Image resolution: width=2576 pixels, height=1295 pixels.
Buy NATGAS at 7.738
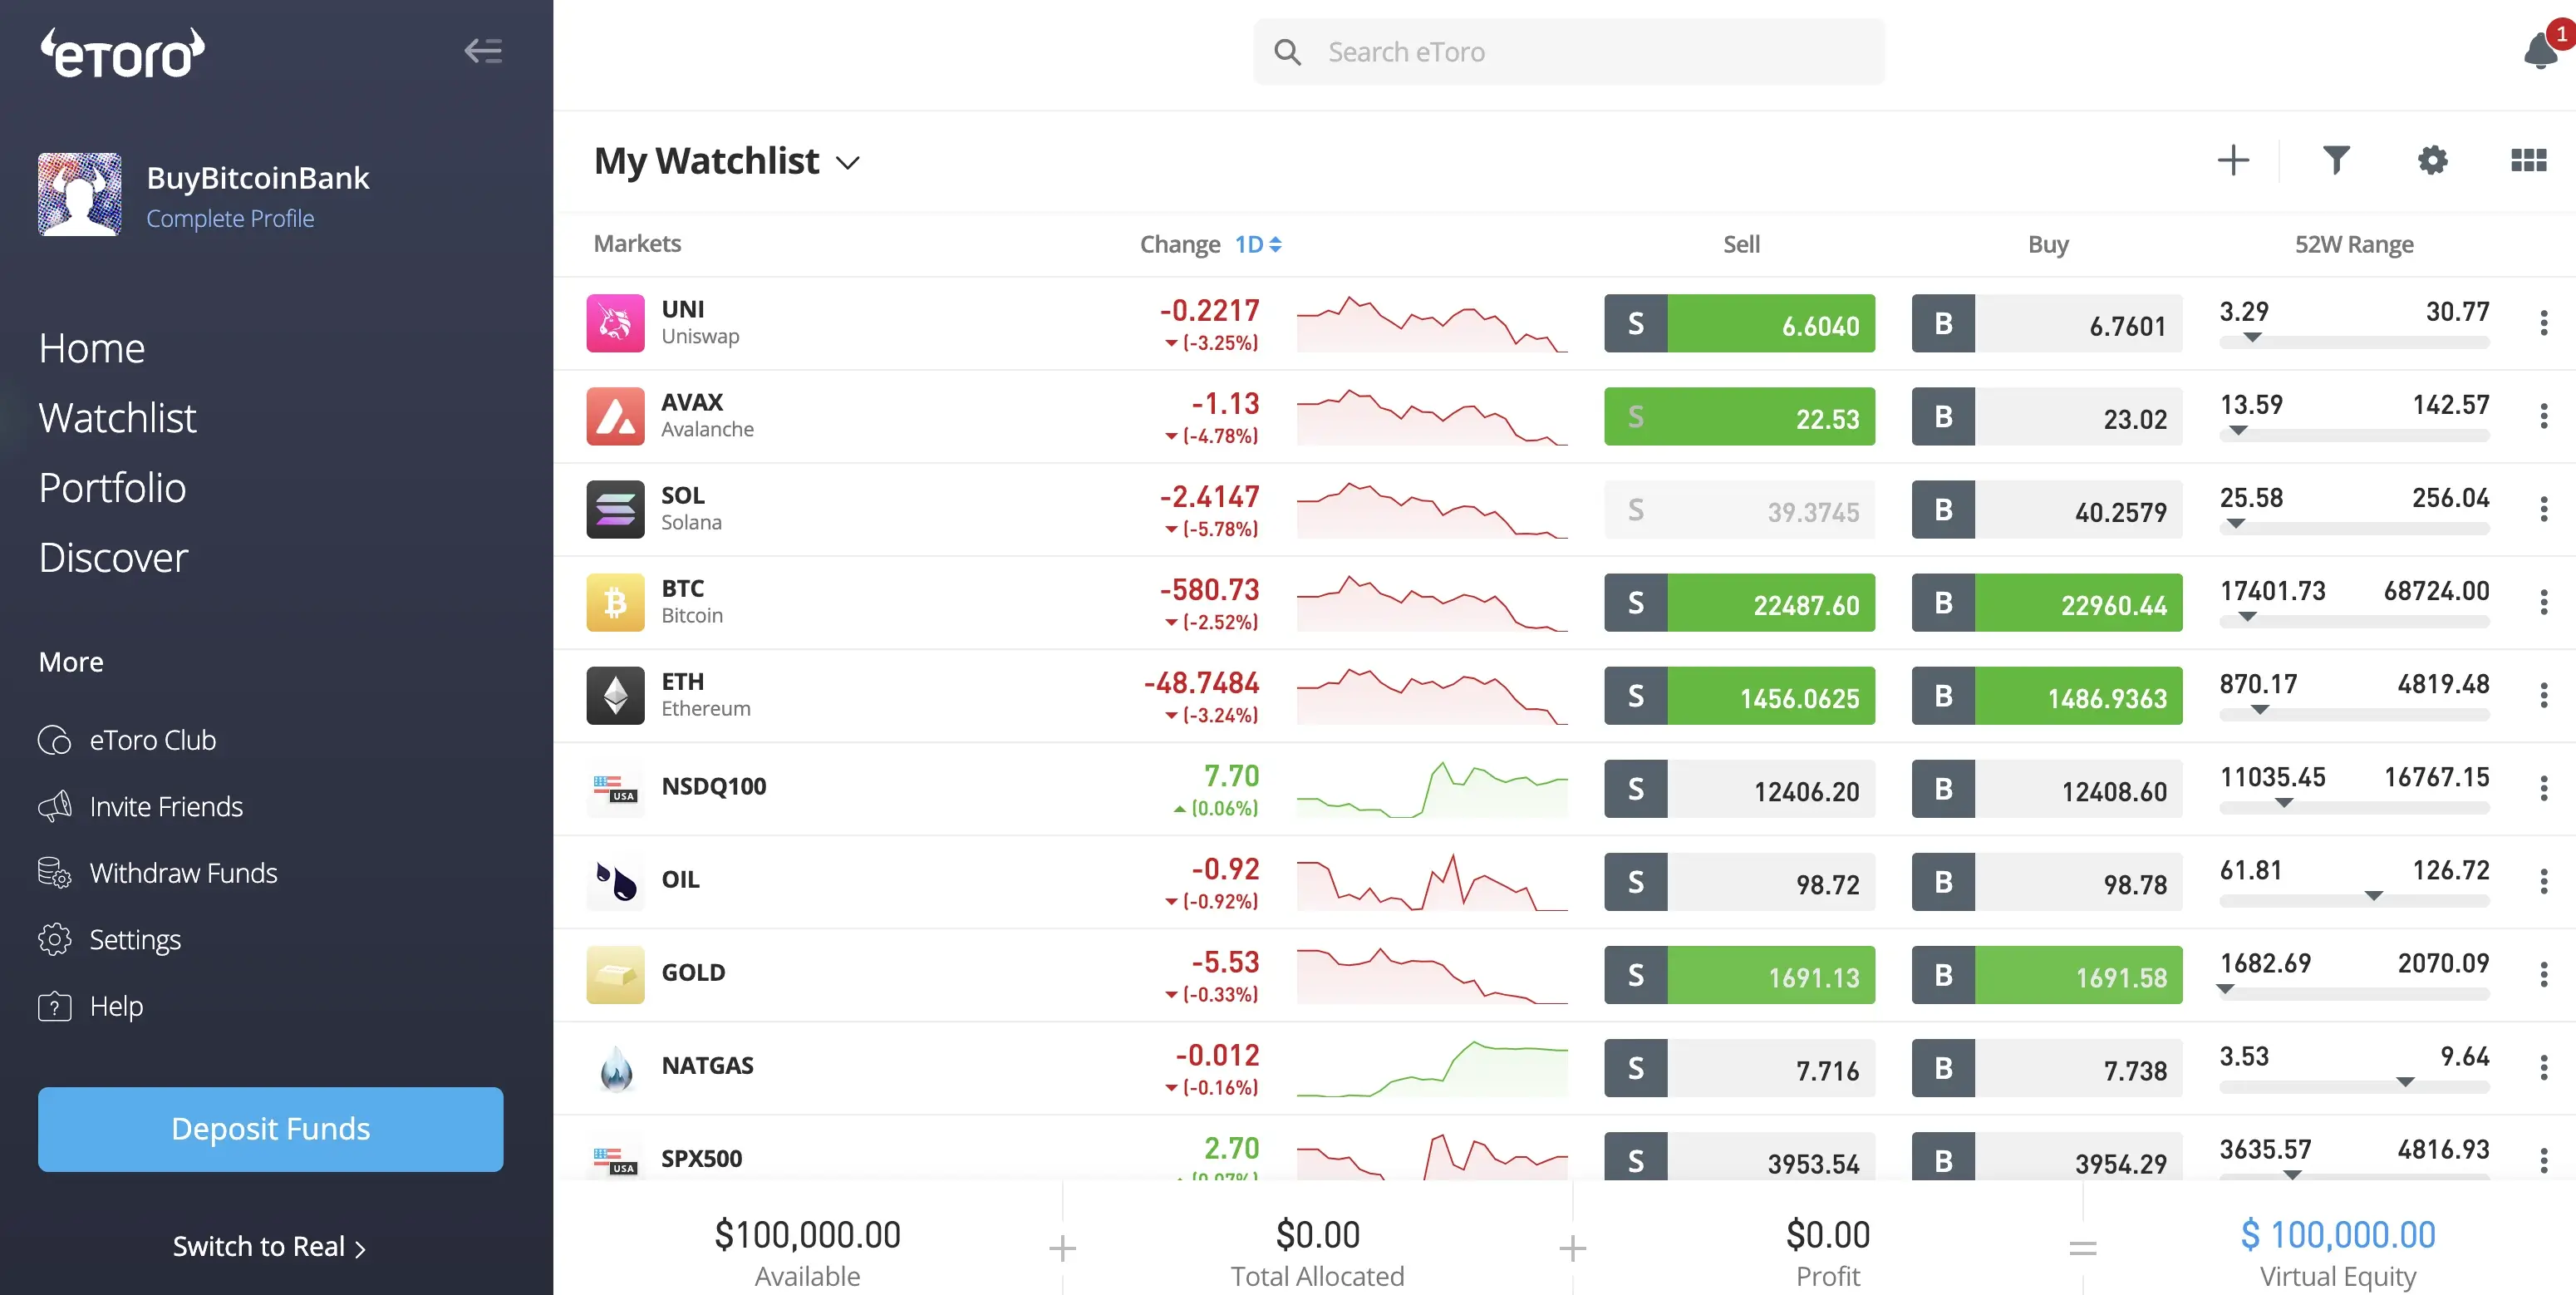click(x=2046, y=1067)
